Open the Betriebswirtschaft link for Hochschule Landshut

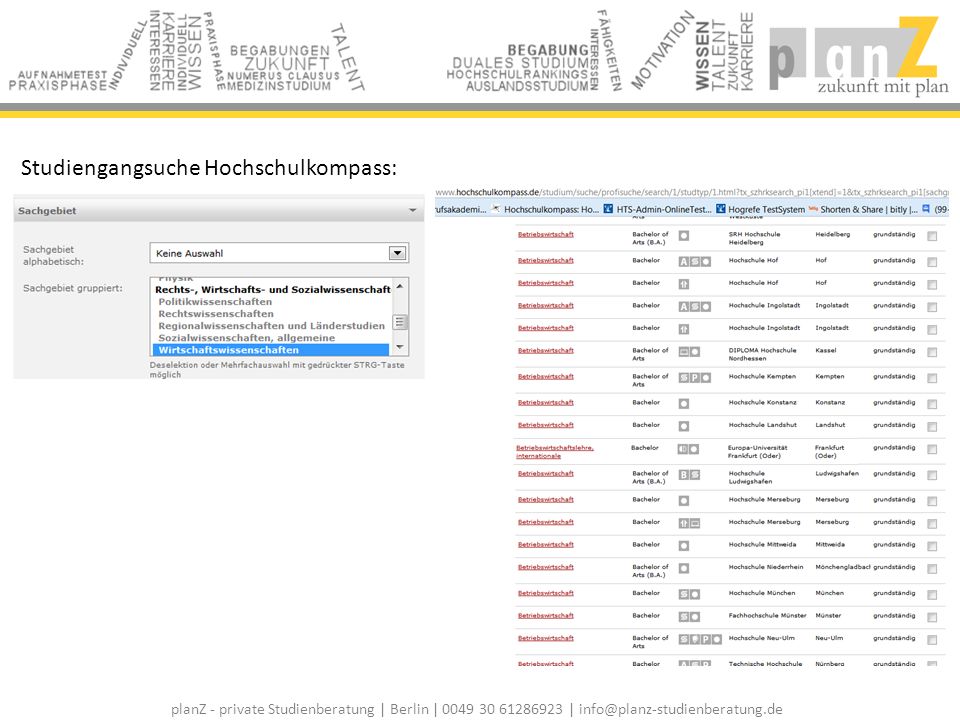(x=546, y=425)
